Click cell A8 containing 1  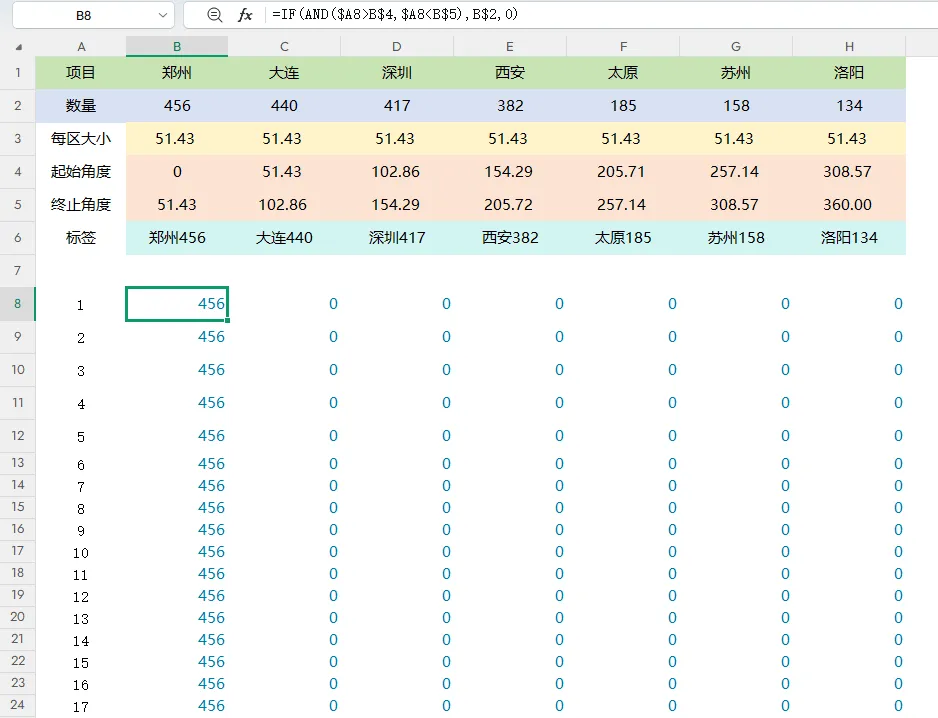tap(81, 304)
